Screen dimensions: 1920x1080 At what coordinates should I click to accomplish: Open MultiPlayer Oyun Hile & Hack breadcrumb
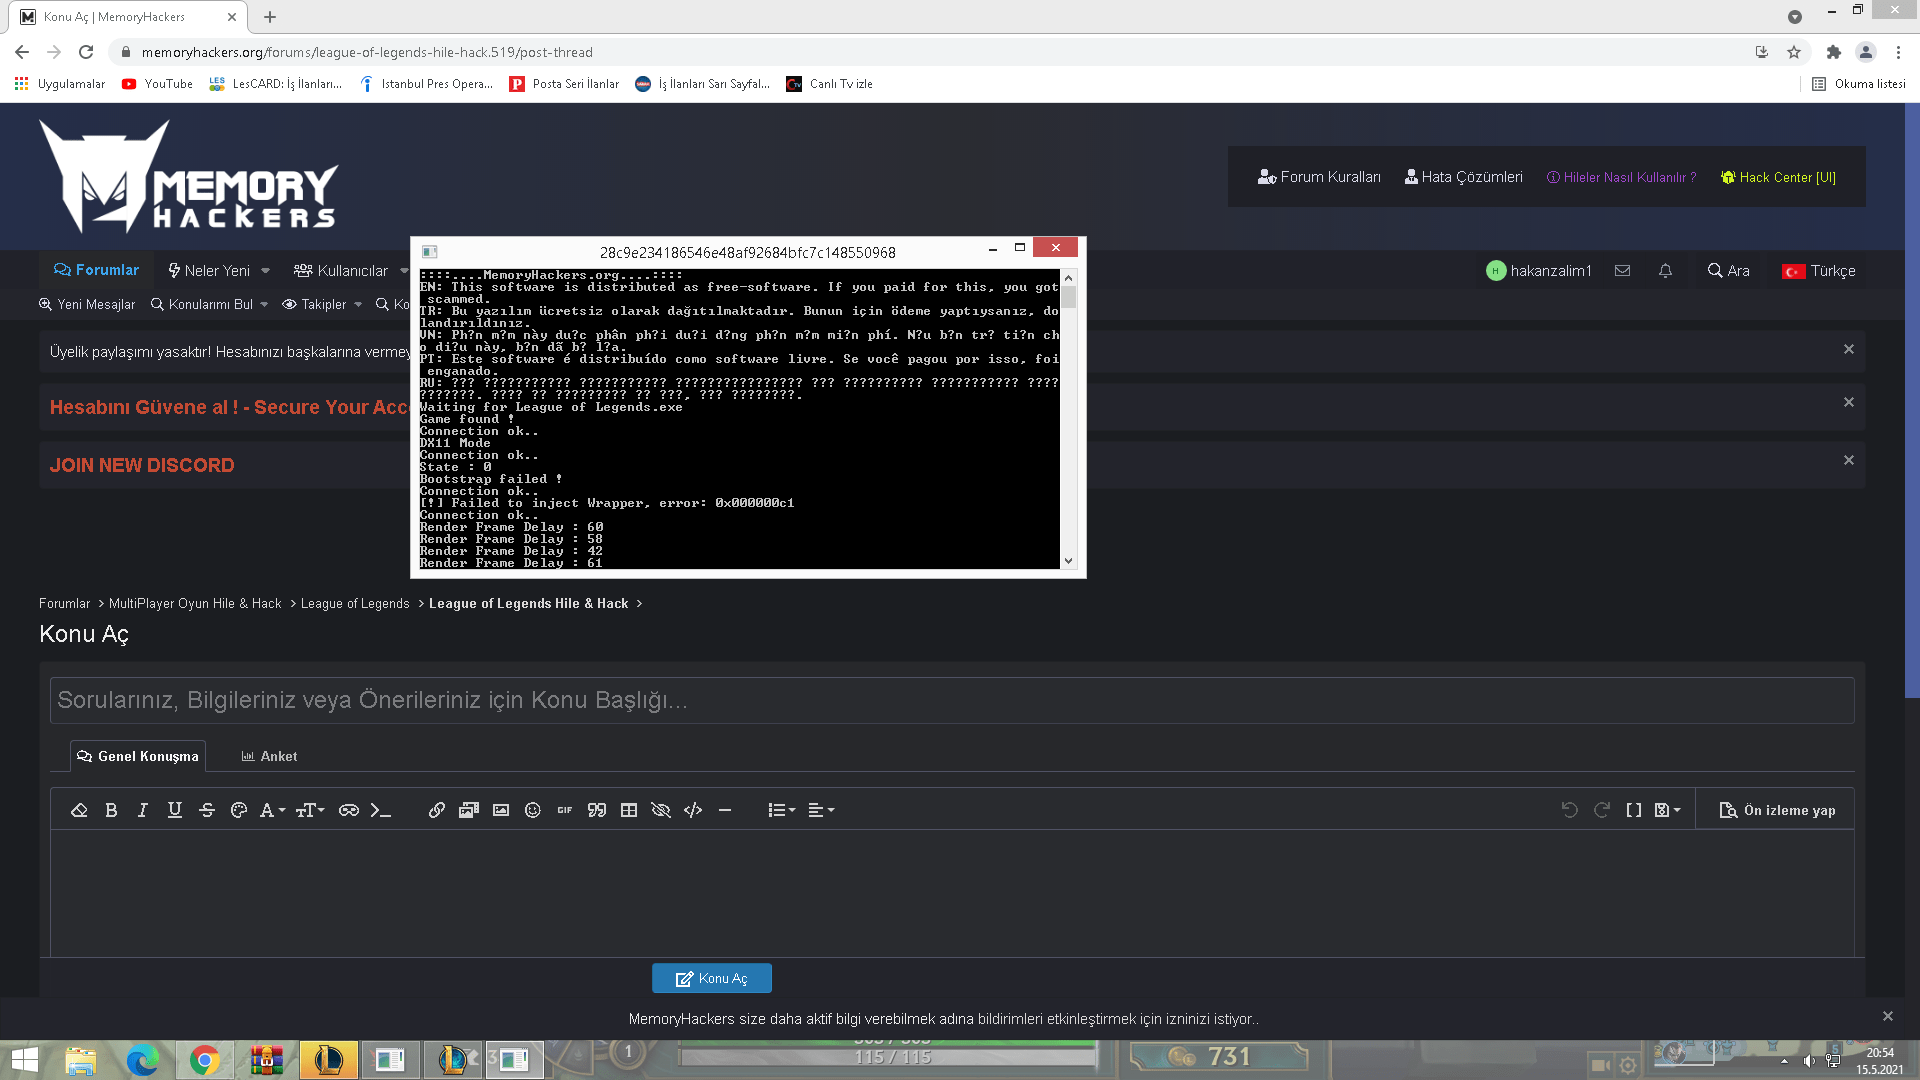(195, 604)
